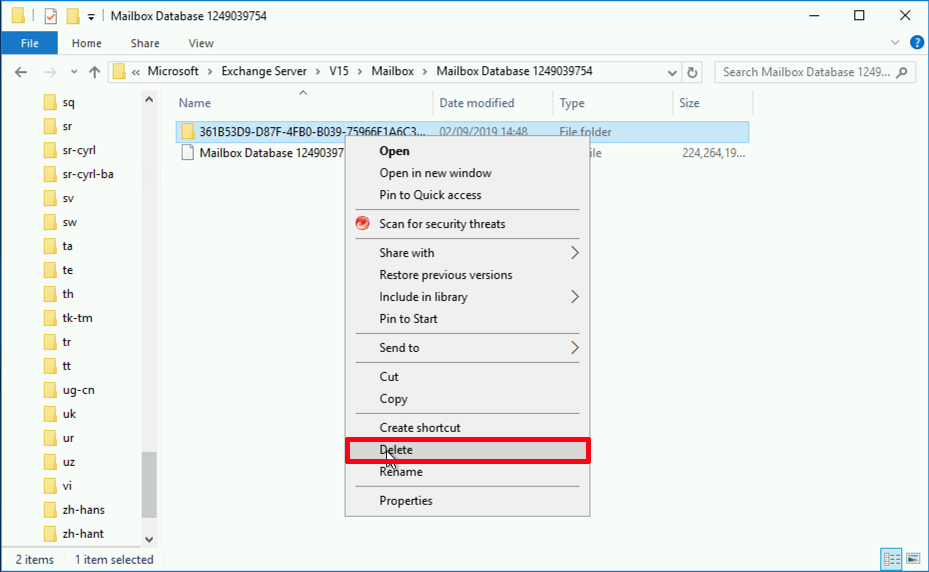The width and height of the screenshot is (929, 572).
Task: Open the sr-cyrl folder in navigation pane
Action: pyautogui.click(x=79, y=150)
